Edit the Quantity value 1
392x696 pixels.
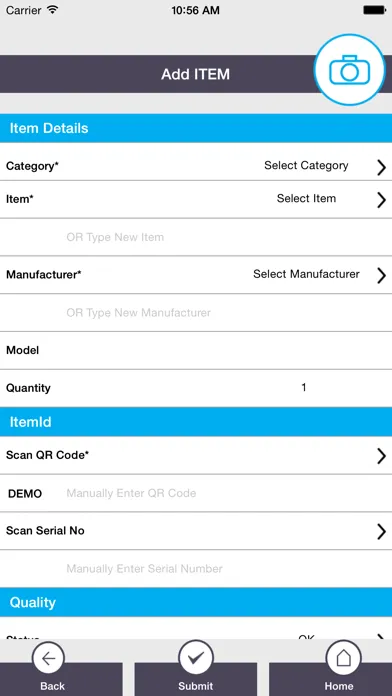click(x=304, y=388)
